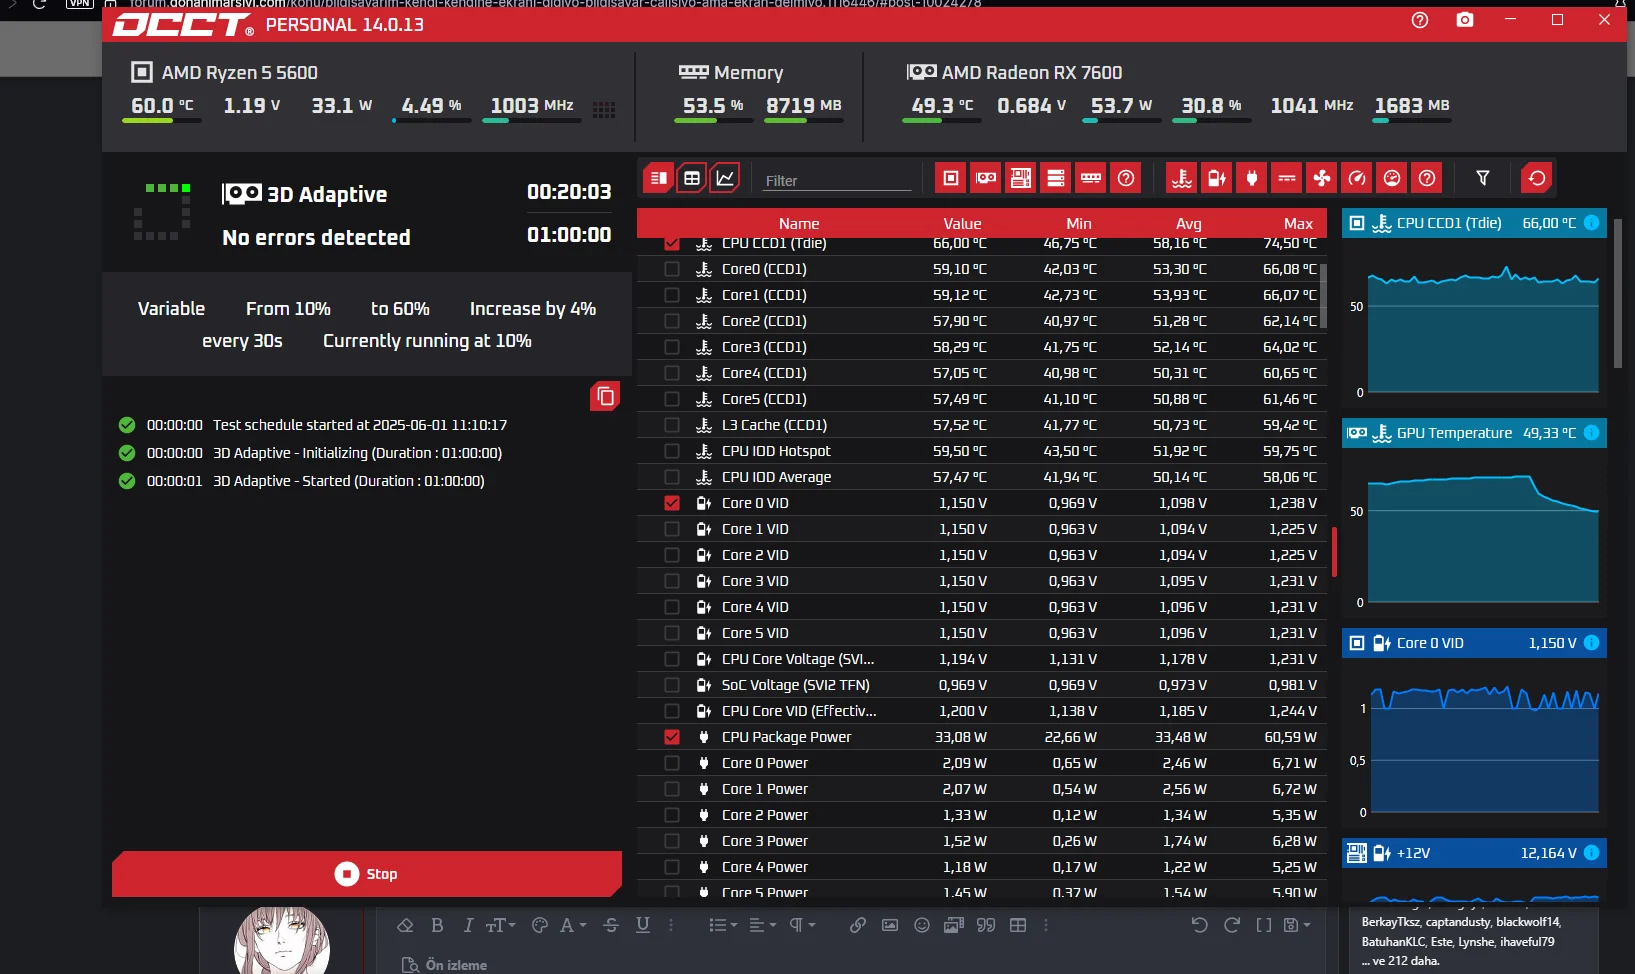Show temperature sensors only

(x=1182, y=178)
